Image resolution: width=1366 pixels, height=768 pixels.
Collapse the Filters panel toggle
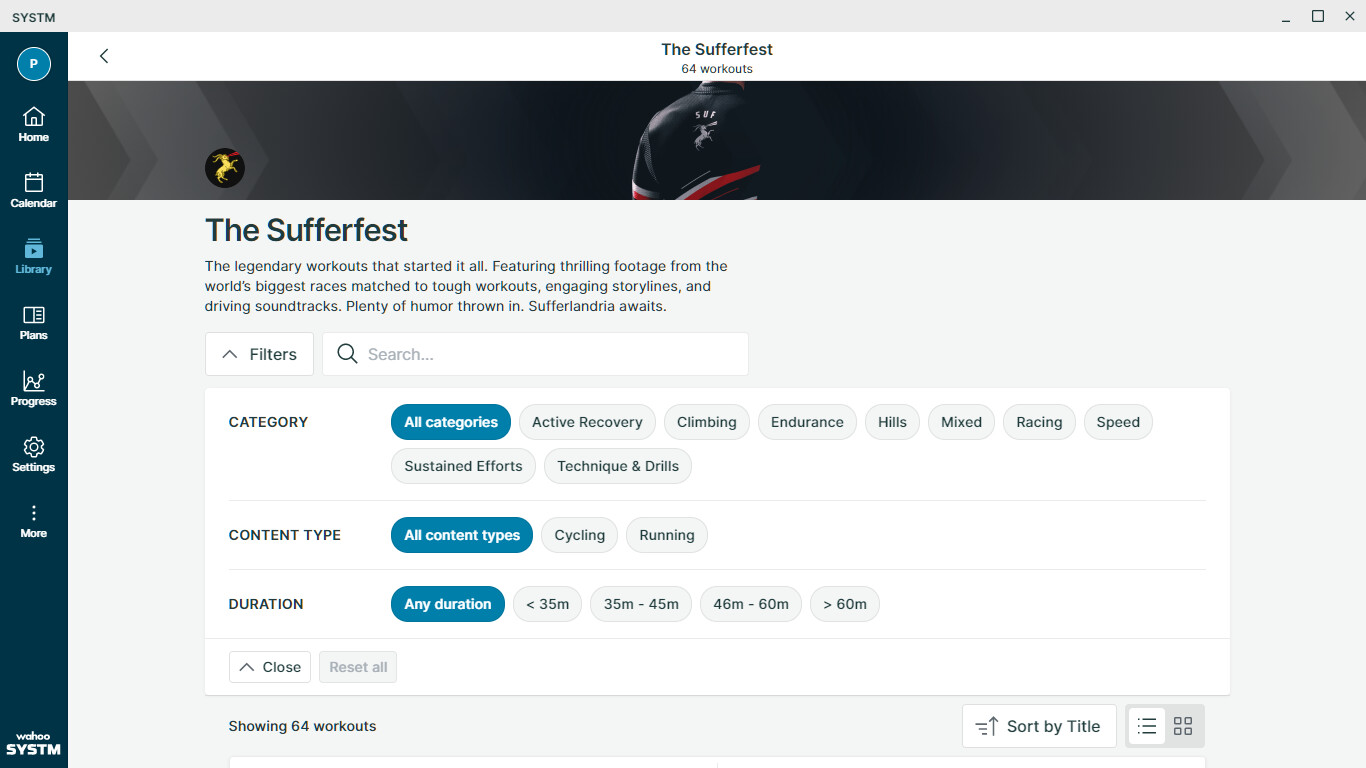[259, 354]
